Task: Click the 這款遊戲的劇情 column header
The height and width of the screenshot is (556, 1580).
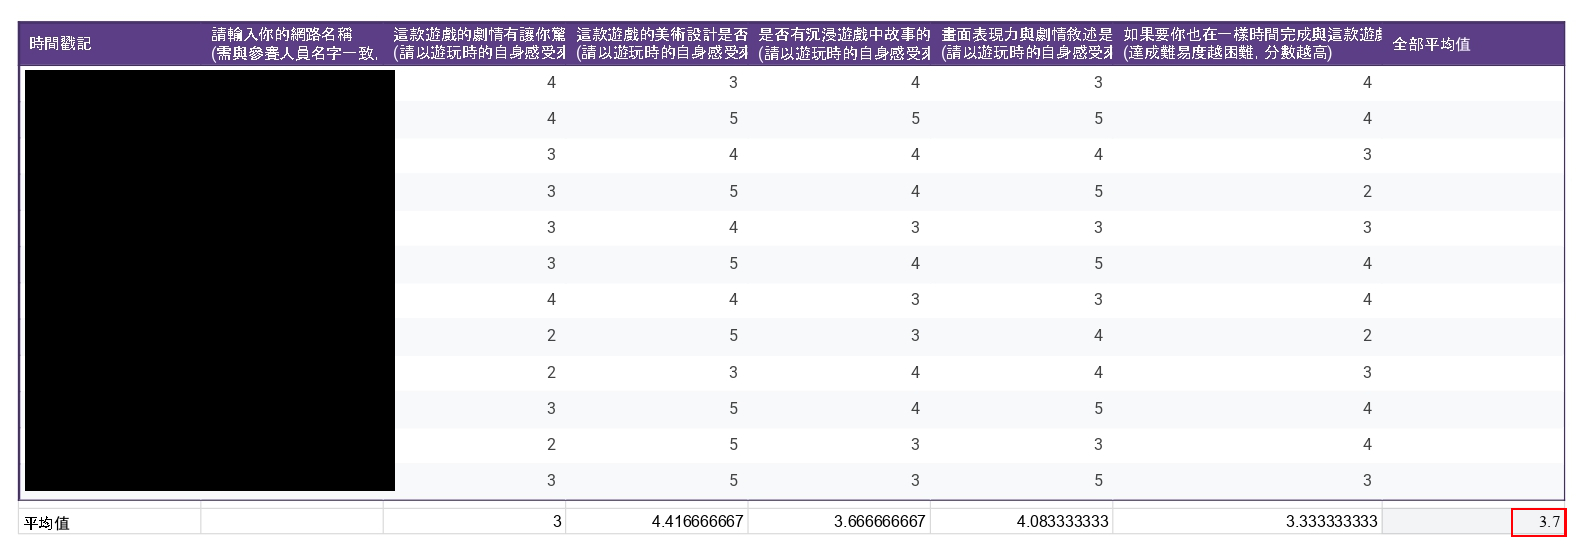Action: coord(475,44)
